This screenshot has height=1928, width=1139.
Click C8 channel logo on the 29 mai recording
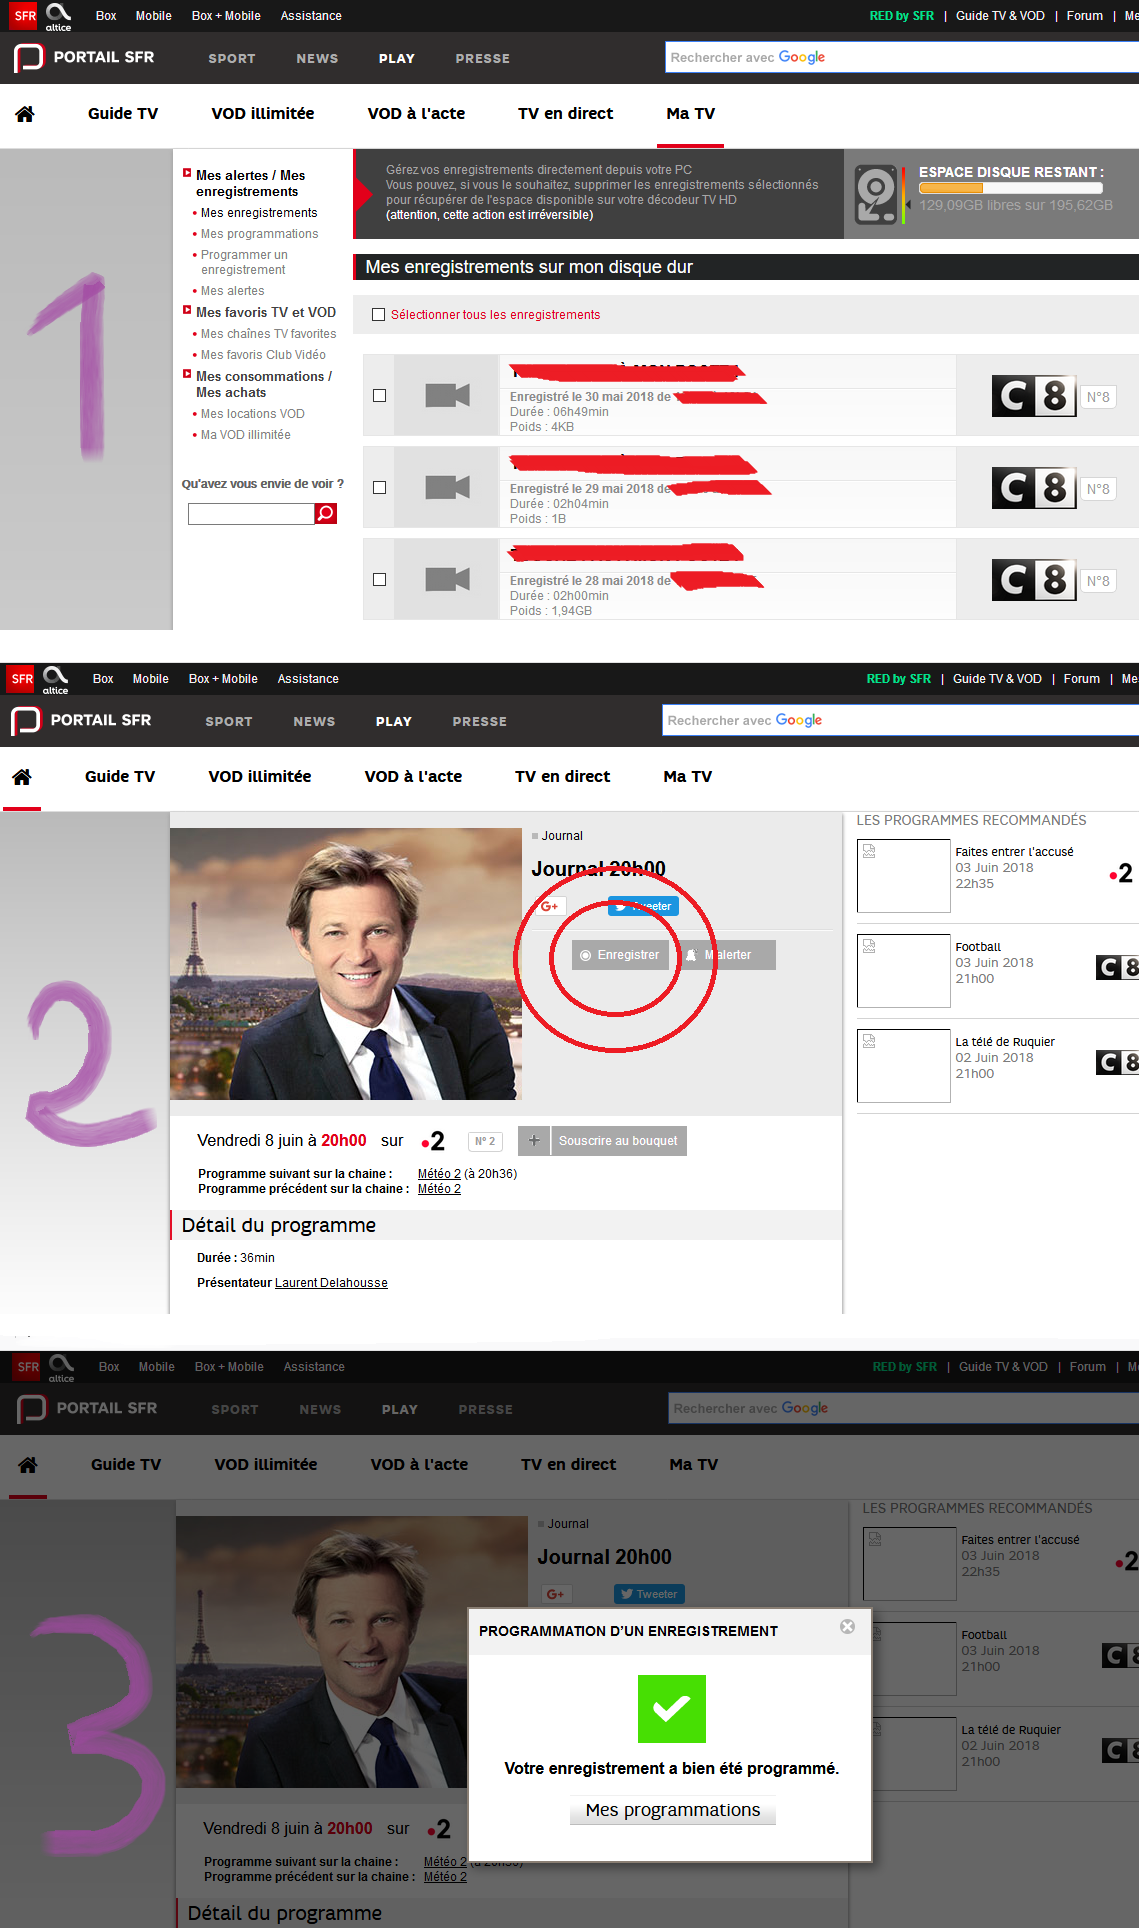tap(1034, 488)
